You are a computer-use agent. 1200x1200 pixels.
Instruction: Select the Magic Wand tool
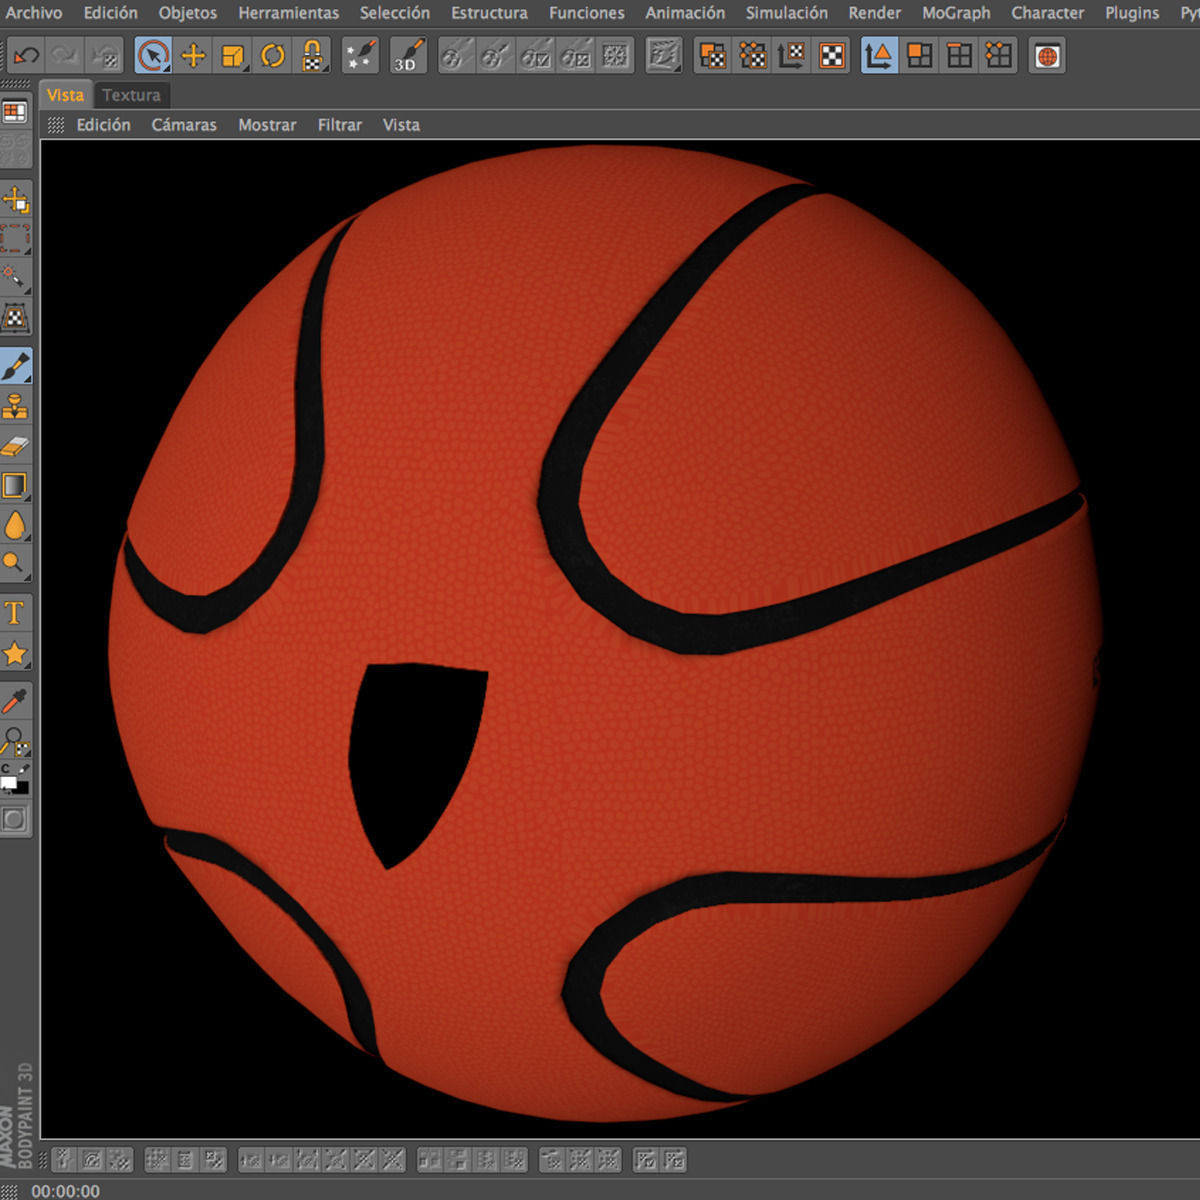pyautogui.click(x=15, y=278)
